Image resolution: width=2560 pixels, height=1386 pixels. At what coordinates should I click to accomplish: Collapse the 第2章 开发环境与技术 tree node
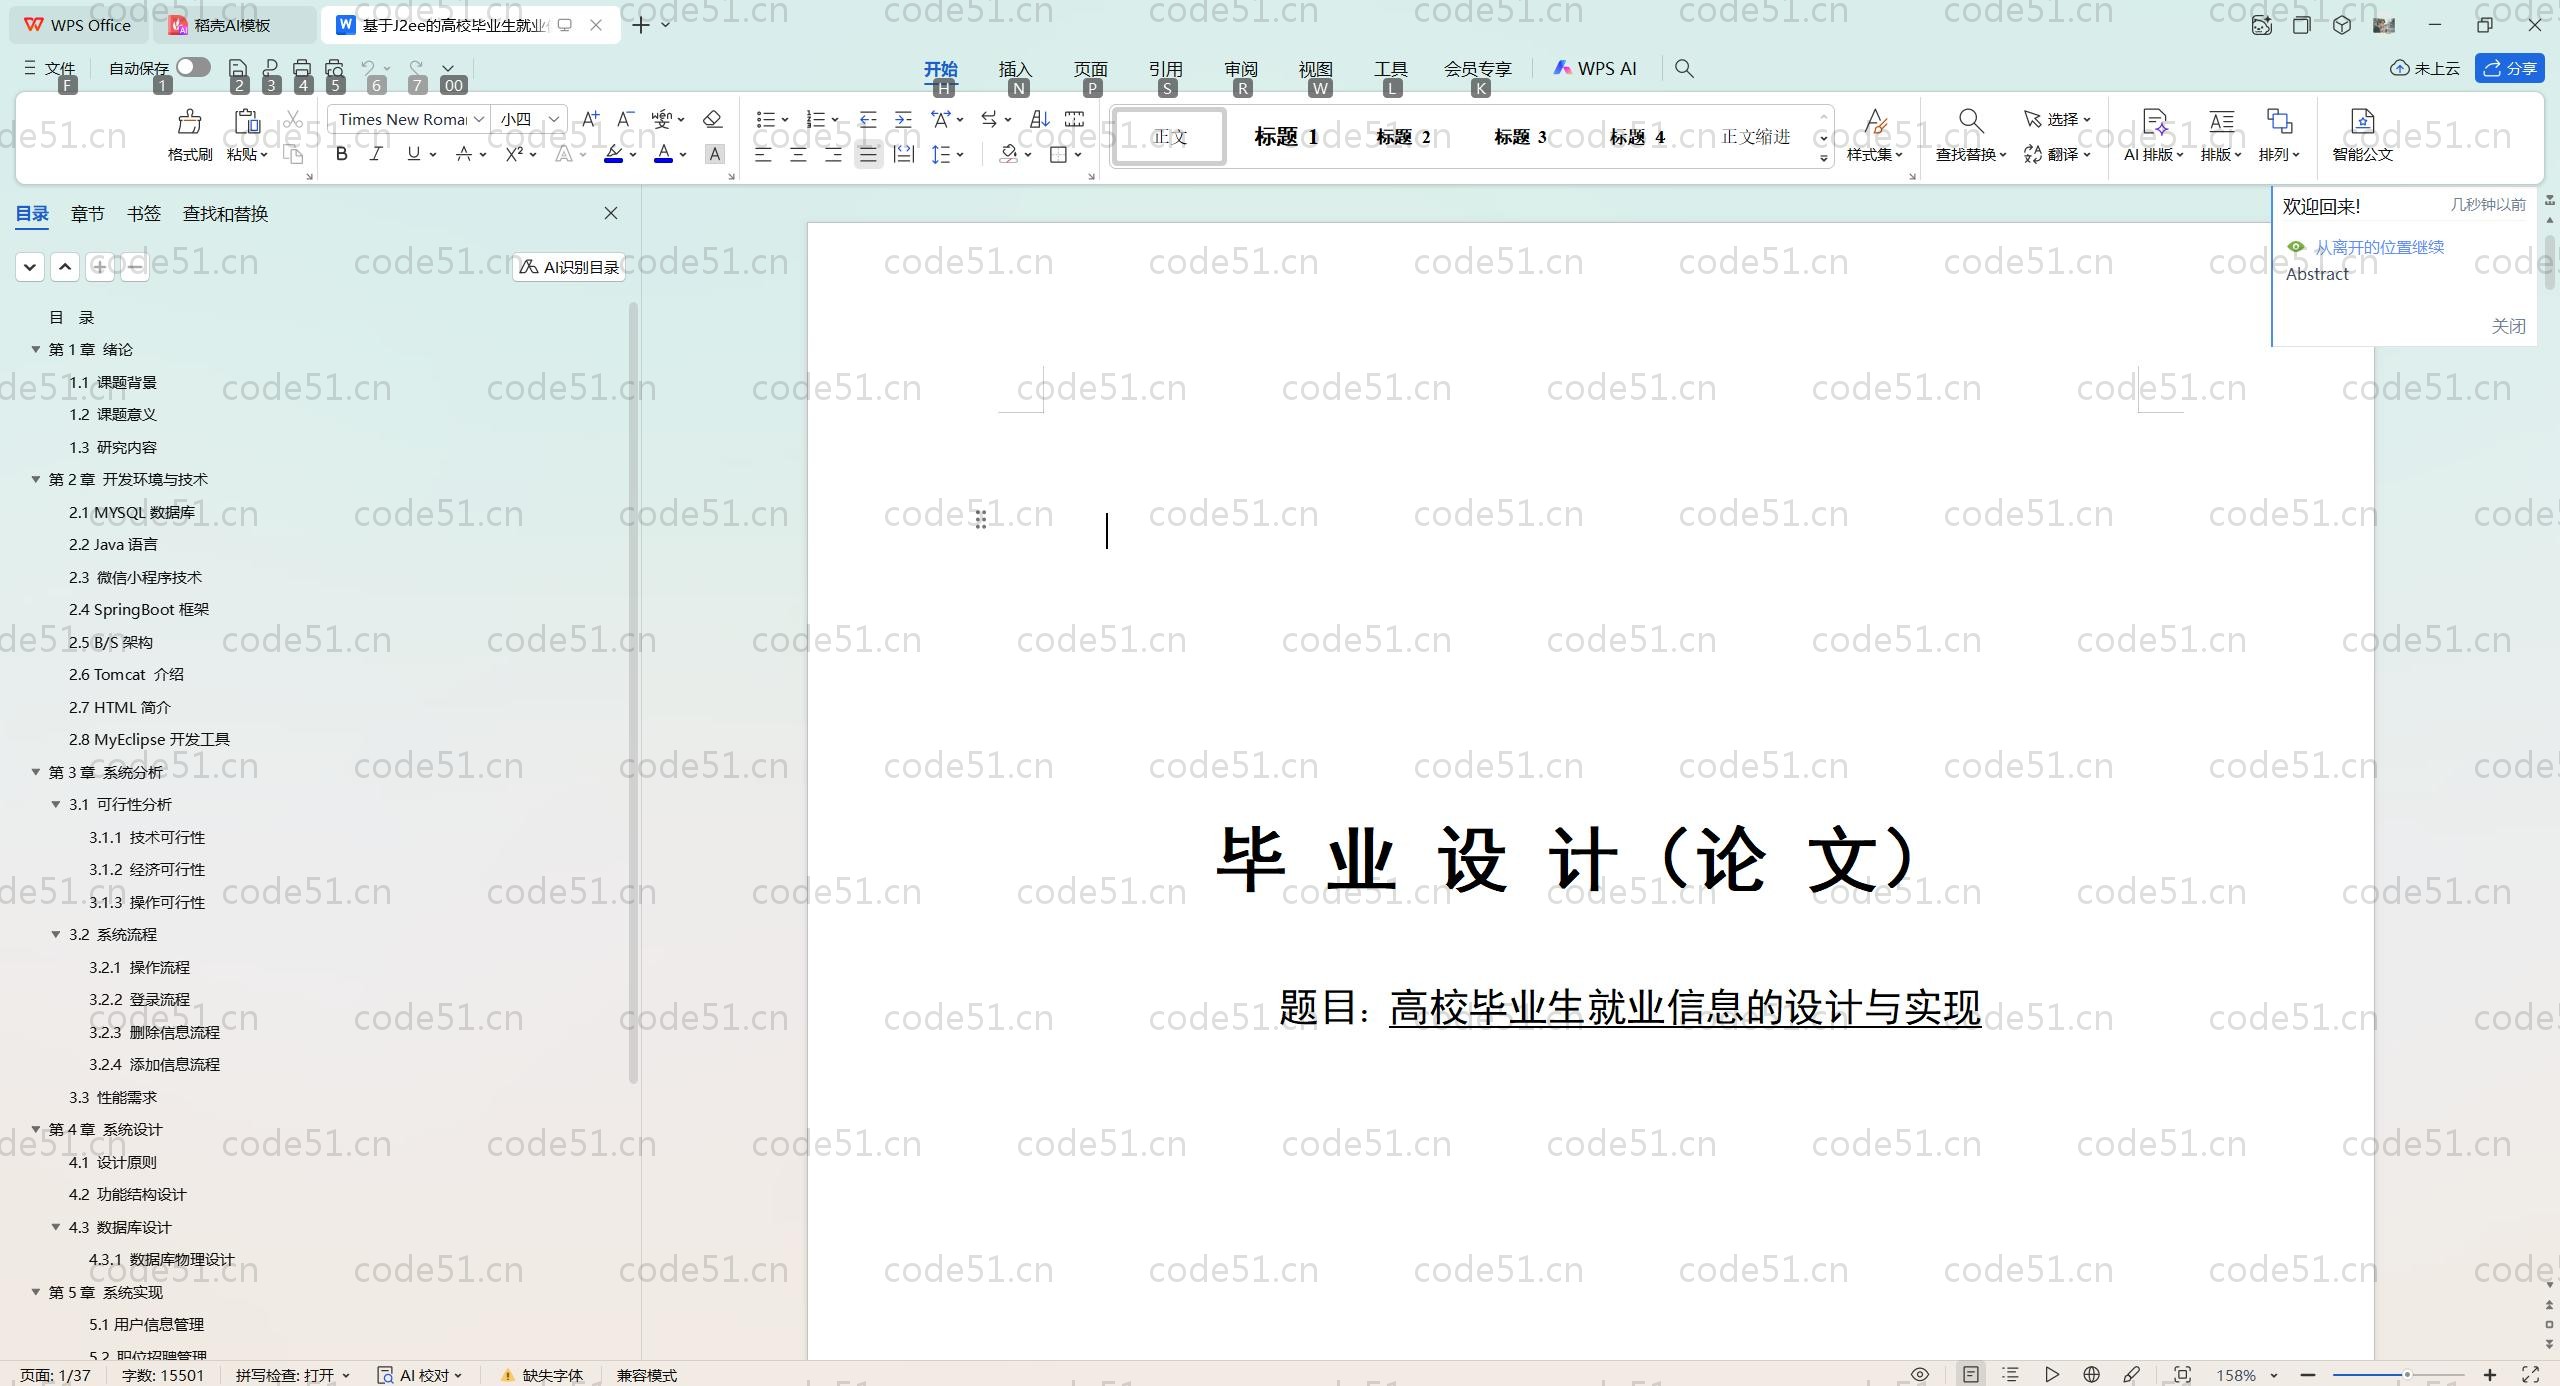tap(36, 479)
